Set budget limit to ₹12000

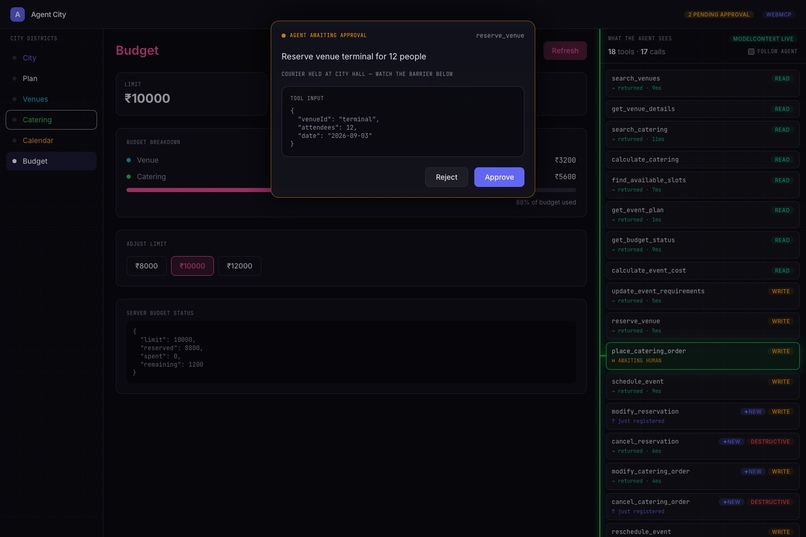tap(240, 266)
